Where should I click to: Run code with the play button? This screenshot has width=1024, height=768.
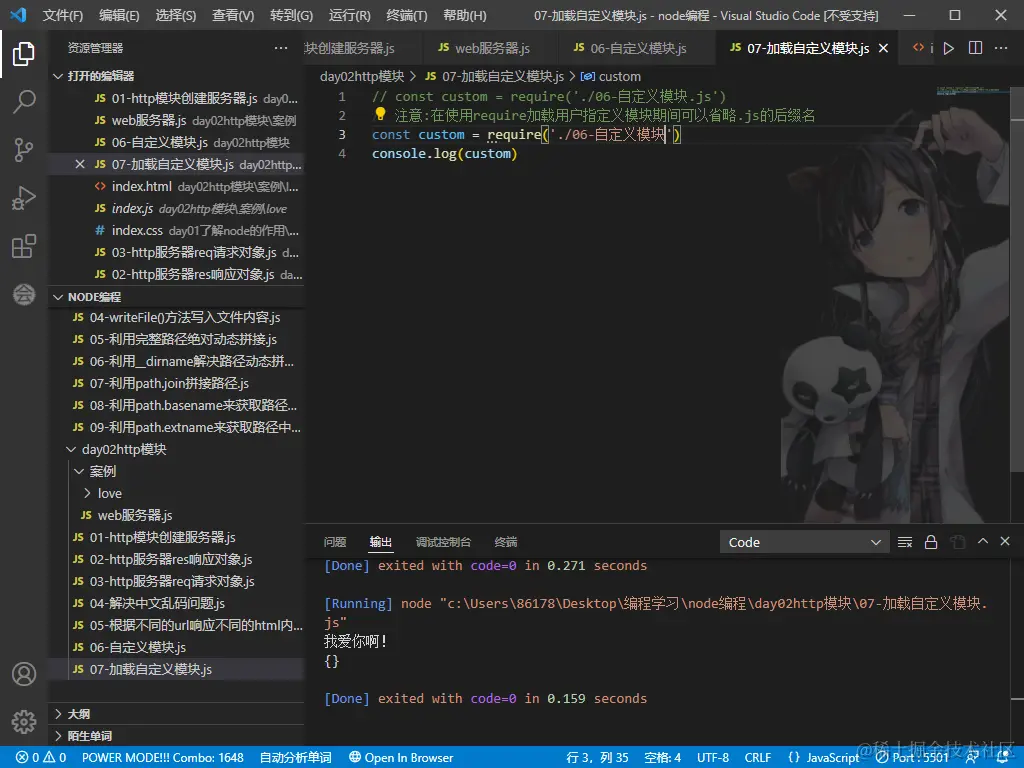[x=949, y=48]
